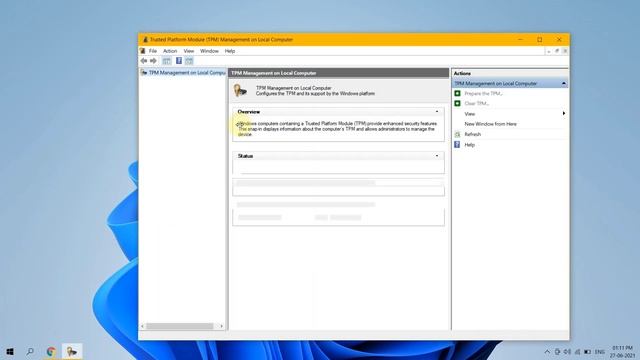Click 'Configures the TPM and its support' text
Viewport: 640px width, 360px height.
[315, 93]
